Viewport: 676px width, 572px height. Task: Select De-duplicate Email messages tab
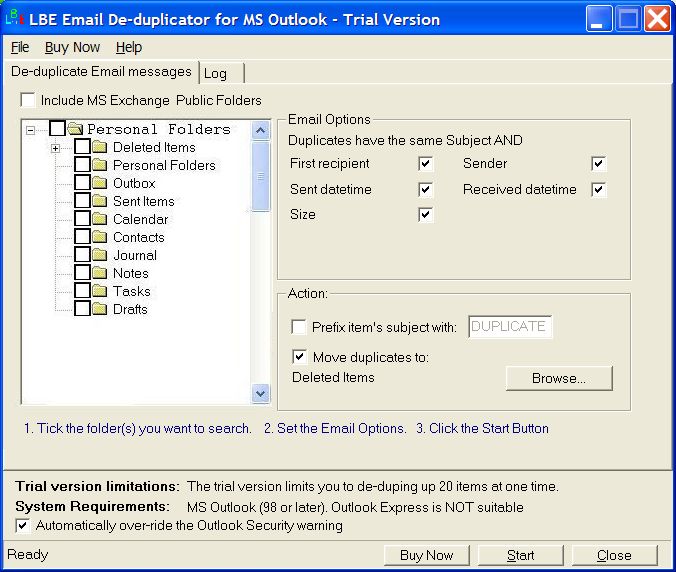(101, 72)
